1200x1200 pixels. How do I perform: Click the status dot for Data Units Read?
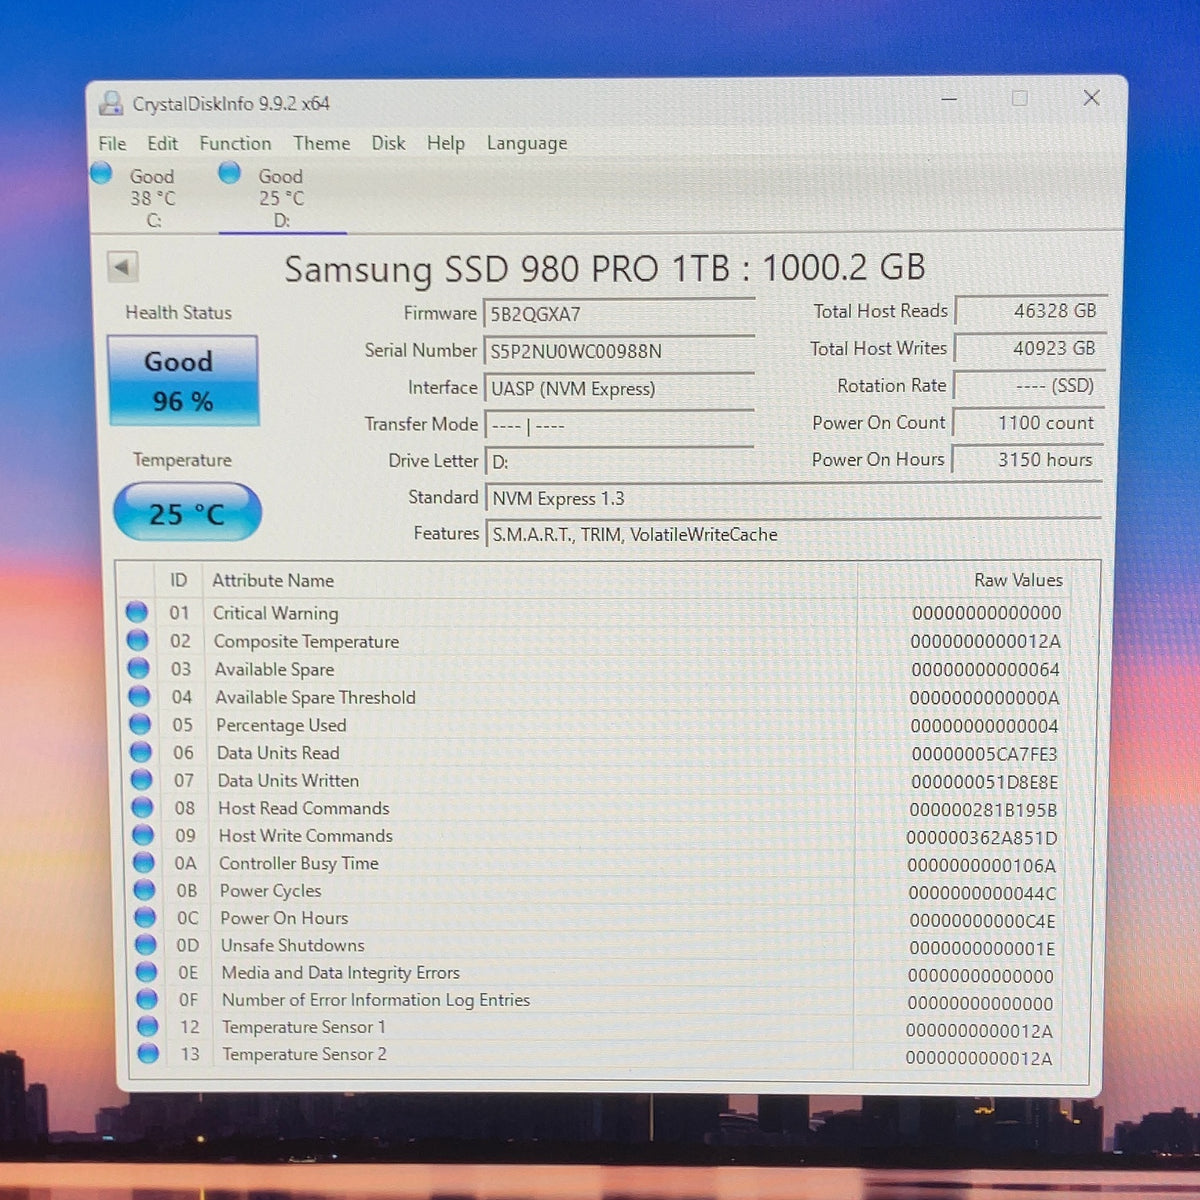[x=142, y=752]
